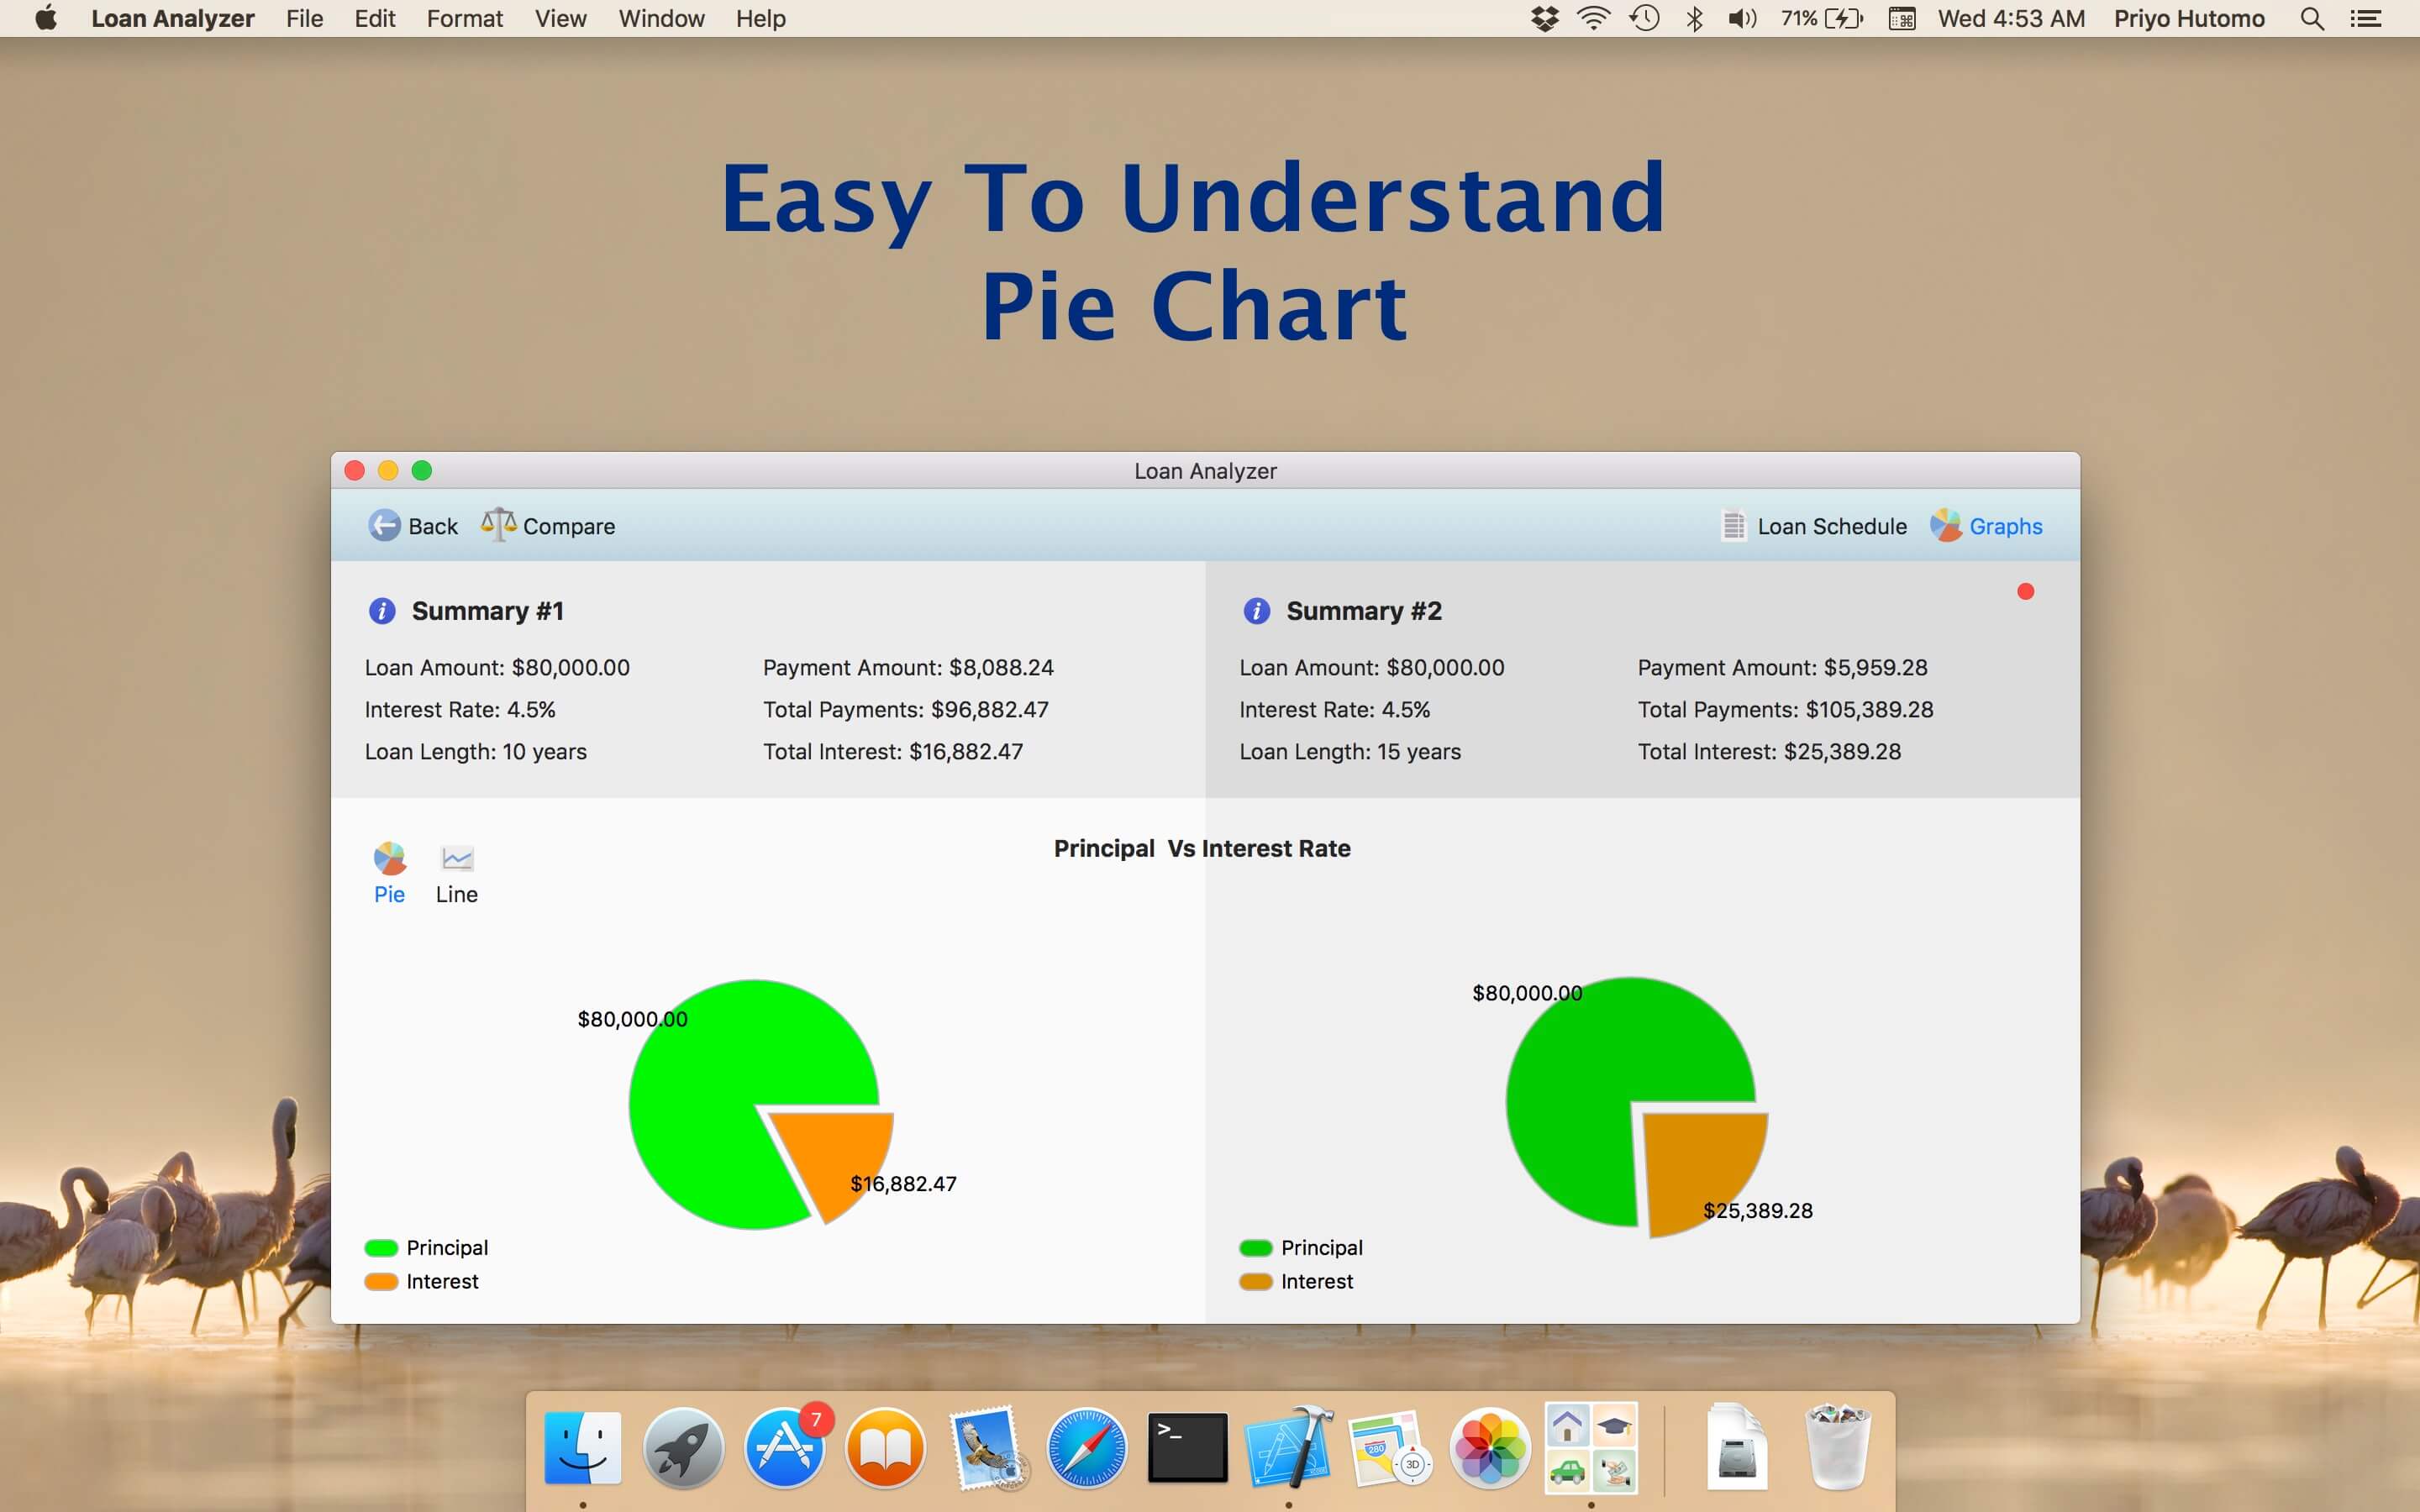This screenshot has width=2420, height=1512.
Task: Click the green Principal swatch in the left legend
Action: (381, 1248)
